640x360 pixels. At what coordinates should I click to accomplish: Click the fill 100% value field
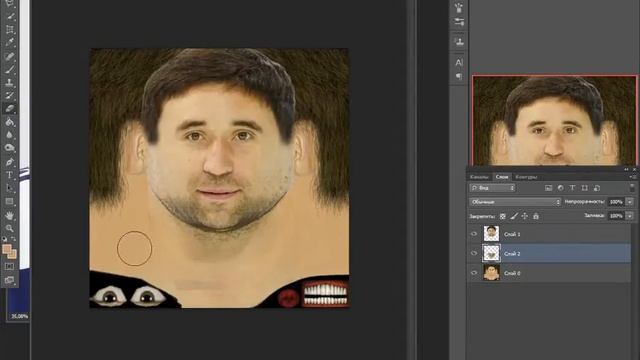[616, 216]
